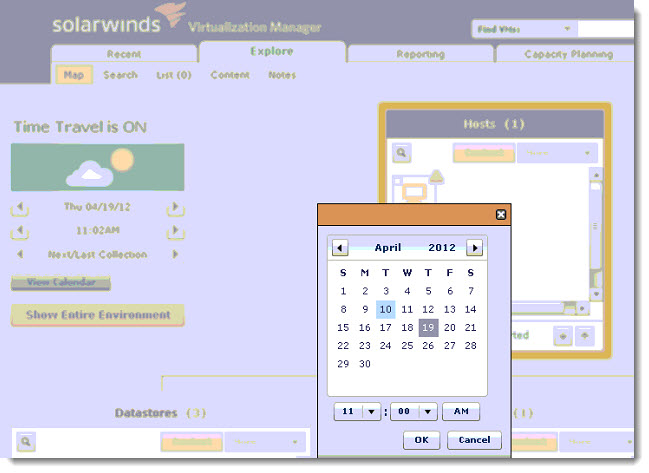Confirm calendar selection with OK
This screenshot has height=473, width=649.
(421, 440)
